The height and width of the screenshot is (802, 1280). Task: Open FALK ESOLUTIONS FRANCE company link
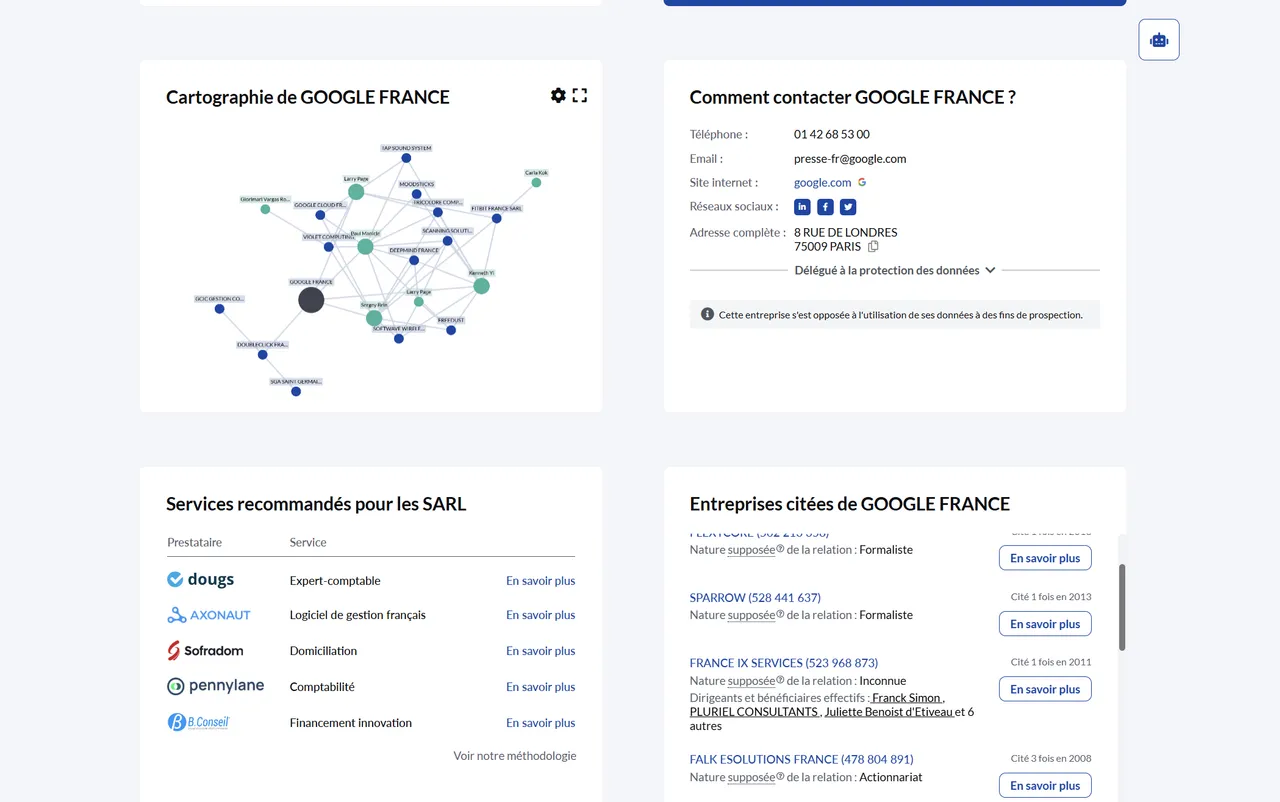[x=801, y=760]
